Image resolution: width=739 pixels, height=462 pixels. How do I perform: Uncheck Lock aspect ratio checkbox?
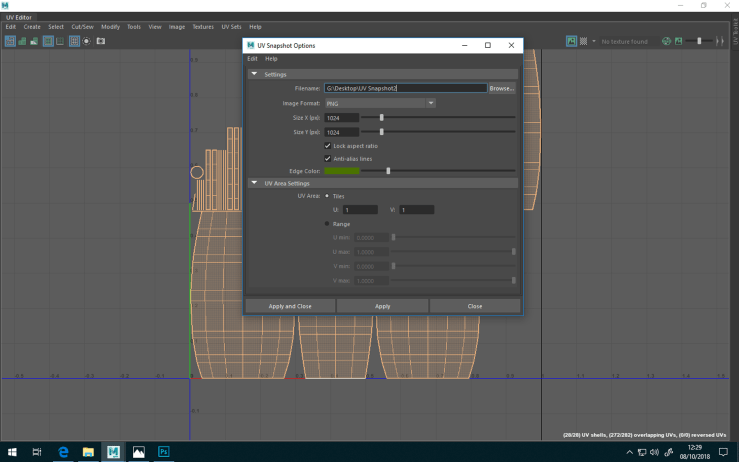point(328,146)
